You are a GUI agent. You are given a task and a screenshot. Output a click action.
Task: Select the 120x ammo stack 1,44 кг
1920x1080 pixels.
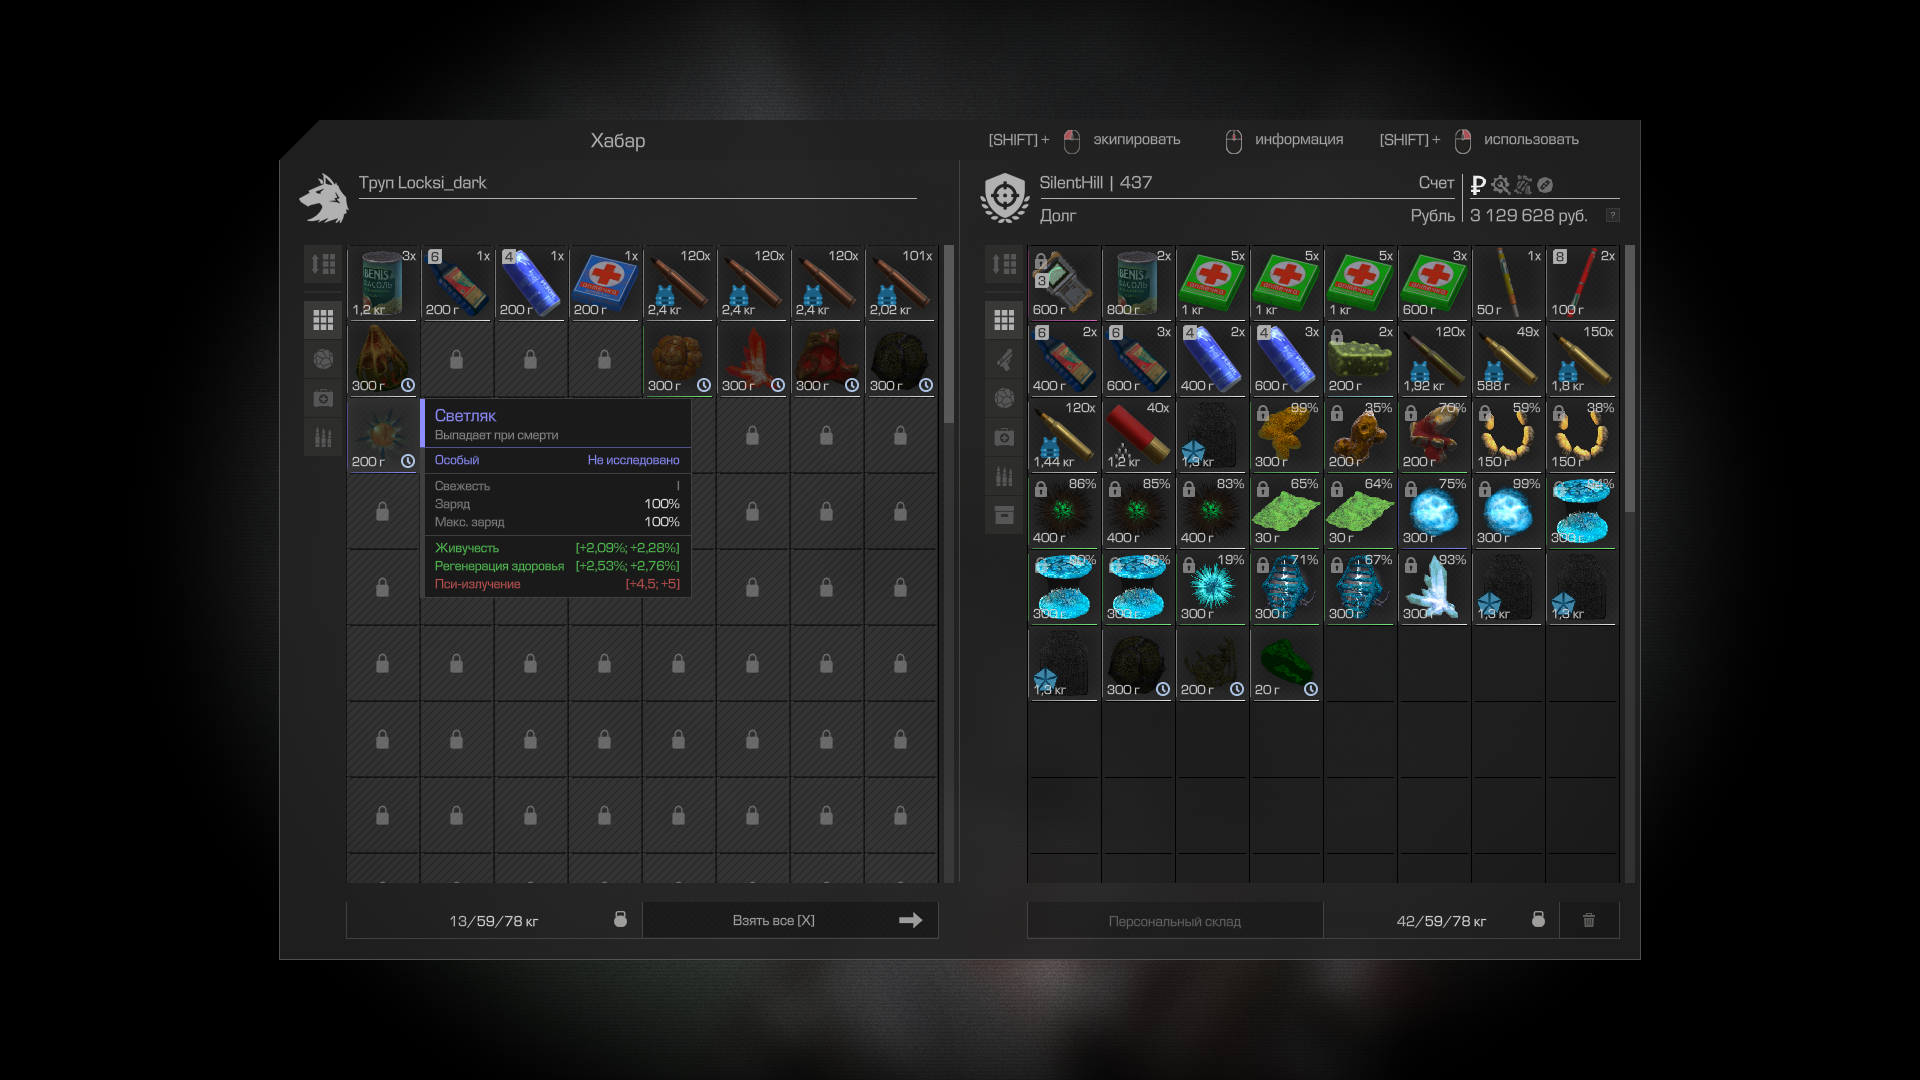click(1064, 435)
